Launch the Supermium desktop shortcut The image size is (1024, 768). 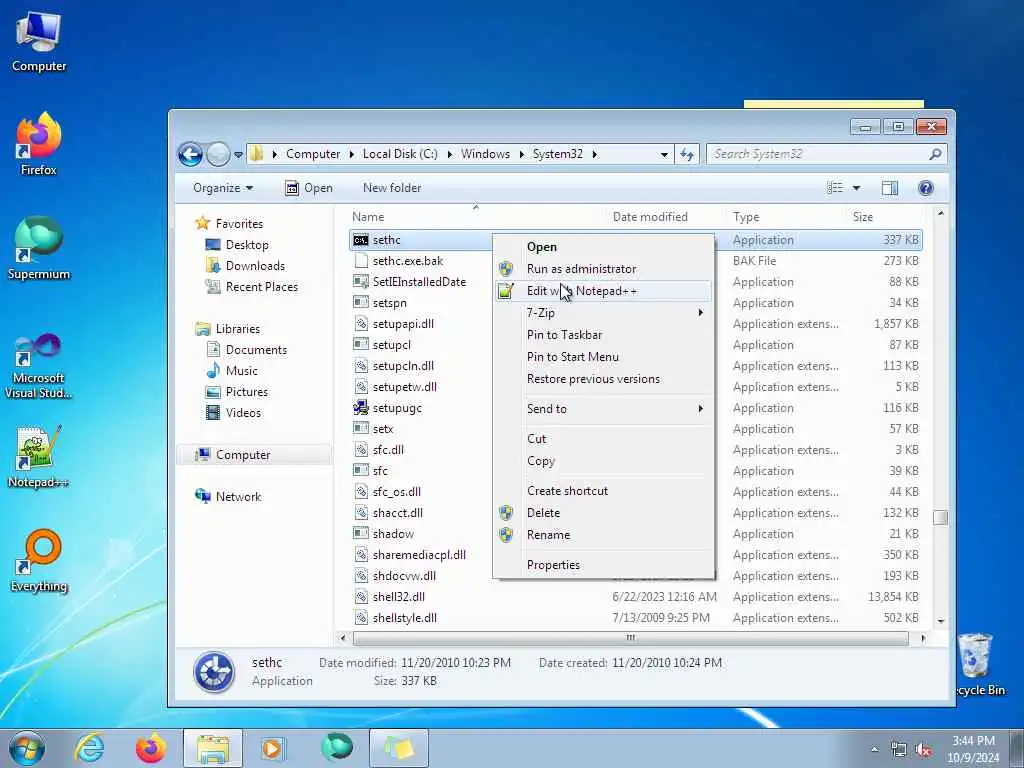point(39,249)
